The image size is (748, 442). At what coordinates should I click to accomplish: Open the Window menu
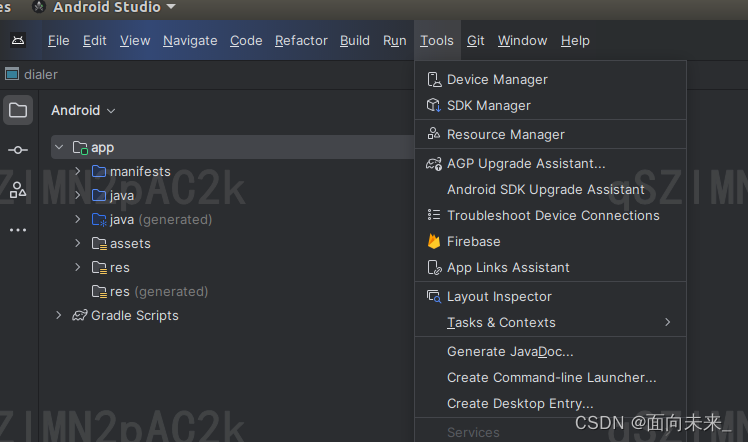(522, 41)
